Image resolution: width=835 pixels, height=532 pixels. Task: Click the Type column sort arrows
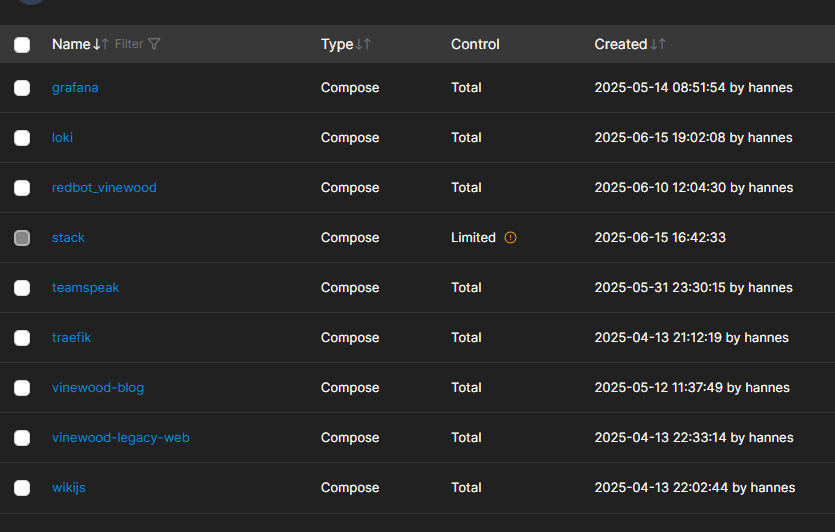click(364, 44)
